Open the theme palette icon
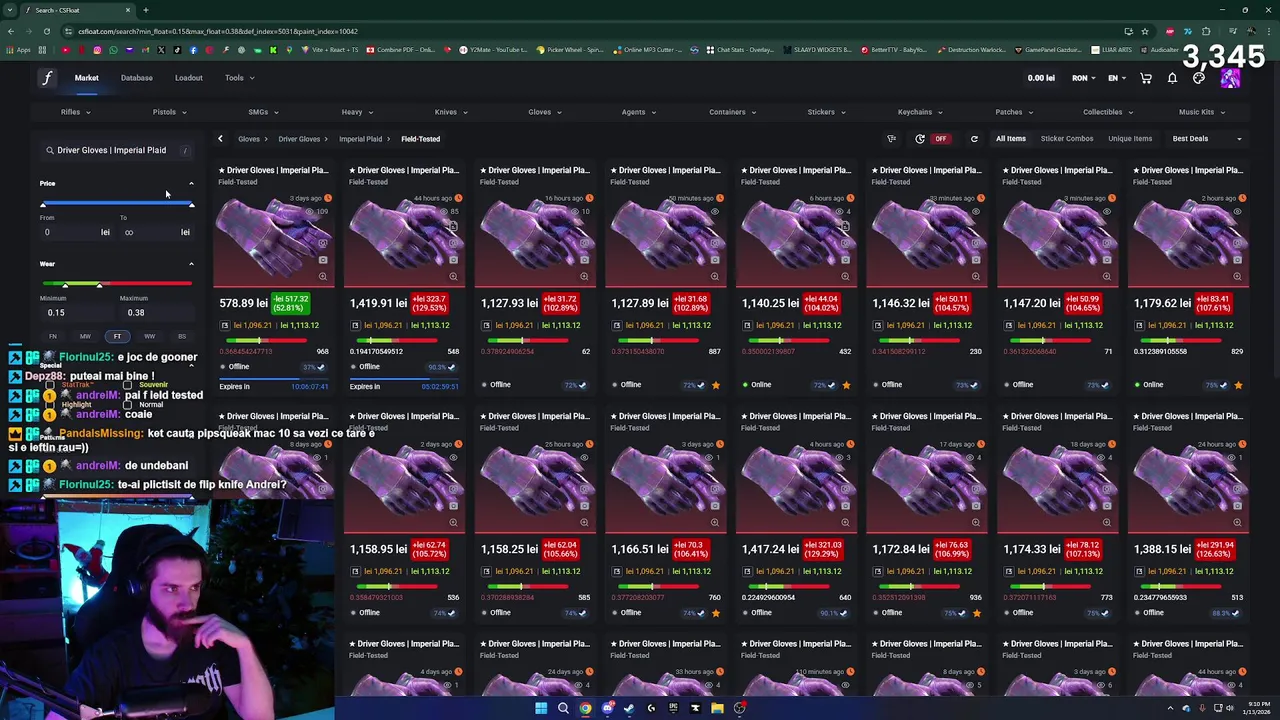 click(x=1199, y=78)
